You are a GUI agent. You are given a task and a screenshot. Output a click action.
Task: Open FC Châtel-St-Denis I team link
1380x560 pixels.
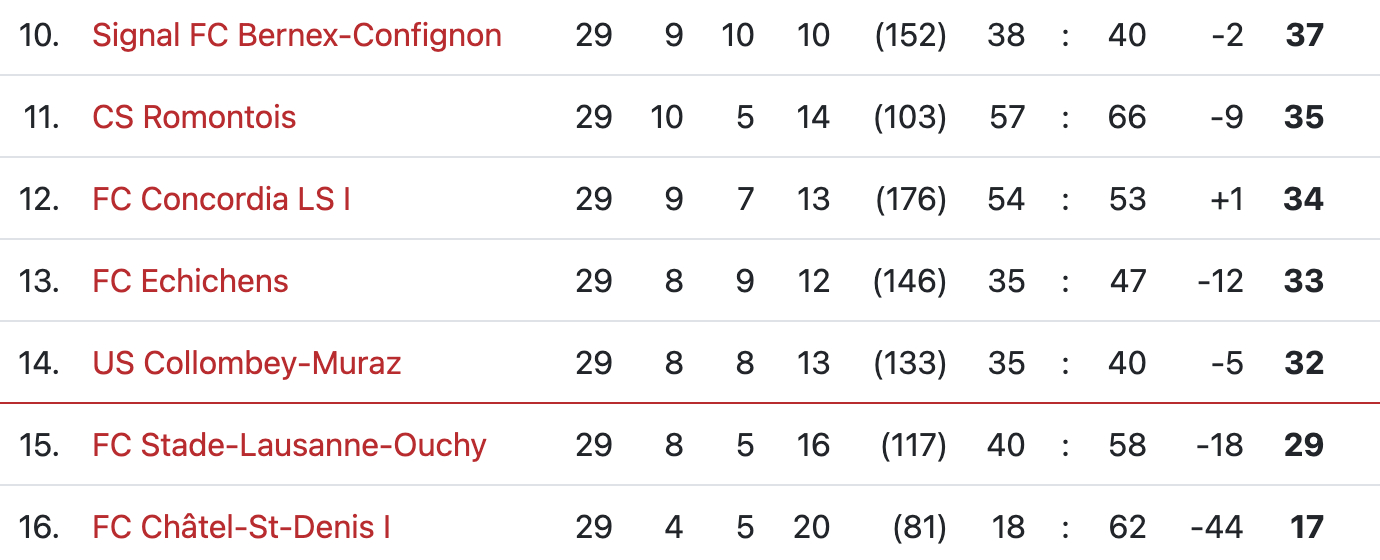(241, 527)
